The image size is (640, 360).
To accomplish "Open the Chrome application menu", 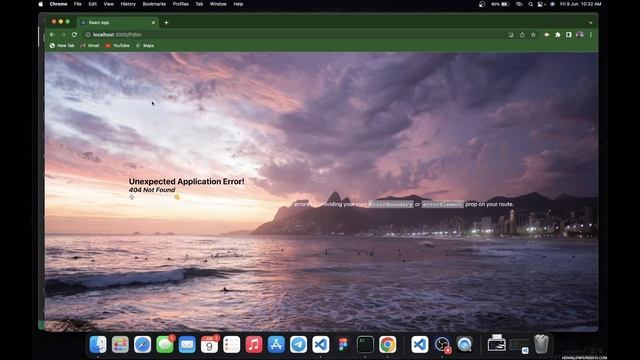I will (58, 4).
